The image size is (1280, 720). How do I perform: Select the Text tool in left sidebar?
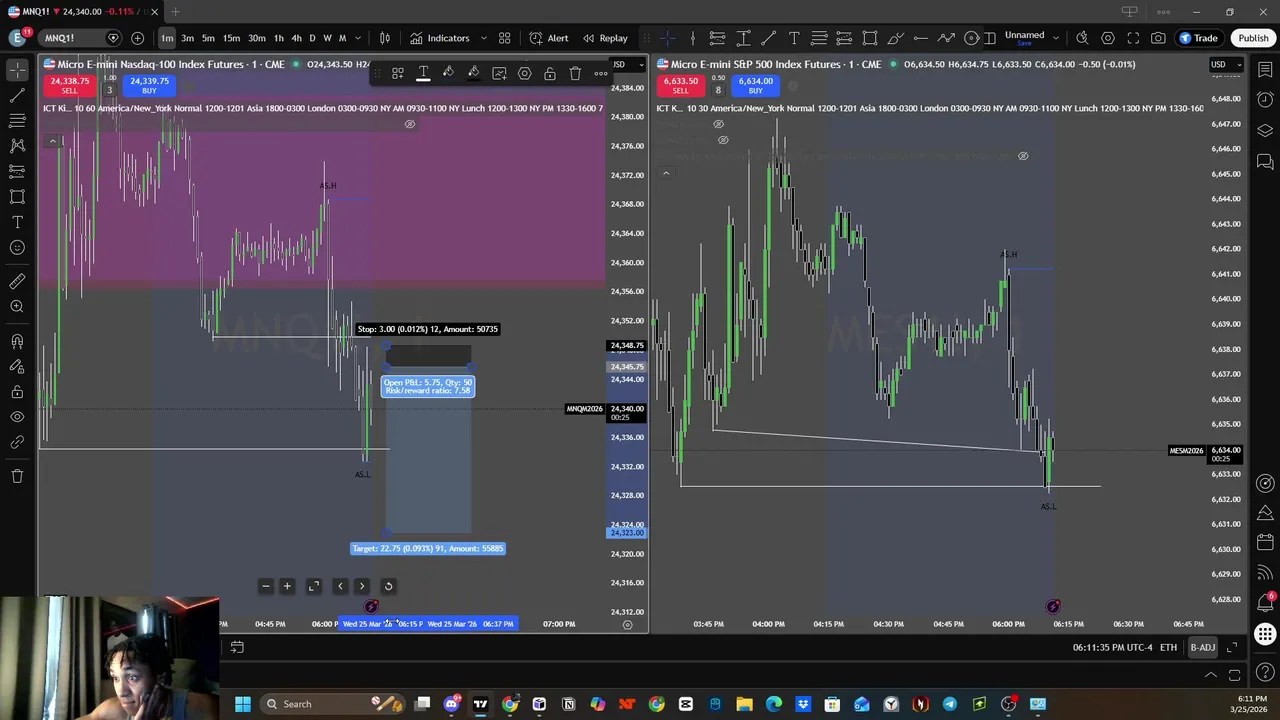[17, 222]
